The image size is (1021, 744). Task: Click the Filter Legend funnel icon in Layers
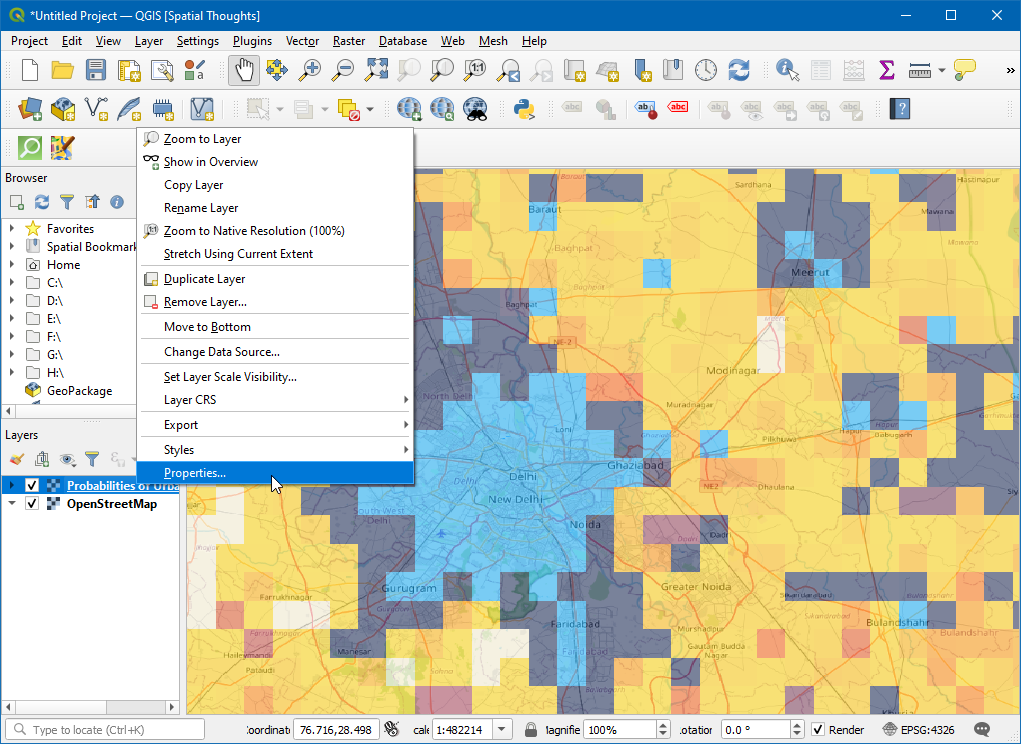[x=91, y=459]
